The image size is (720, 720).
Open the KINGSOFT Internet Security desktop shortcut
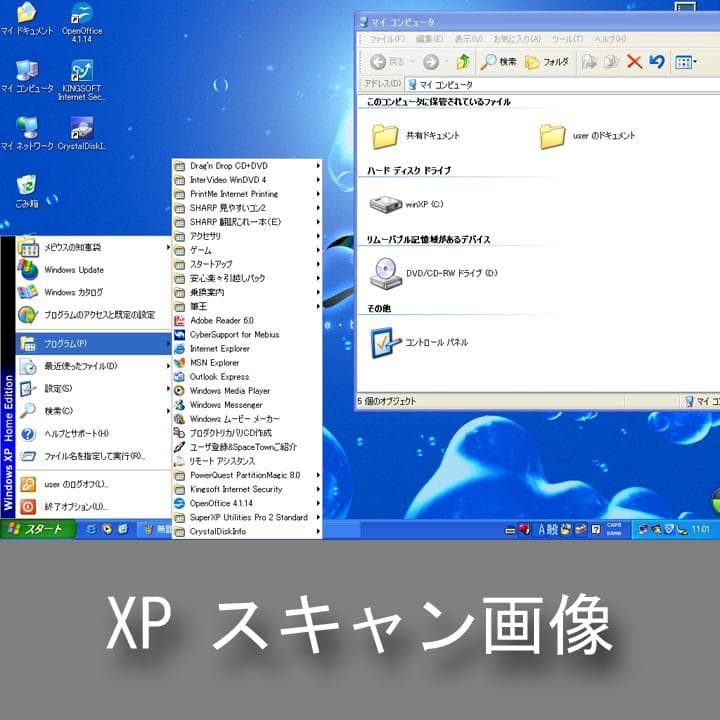coord(82,79)
